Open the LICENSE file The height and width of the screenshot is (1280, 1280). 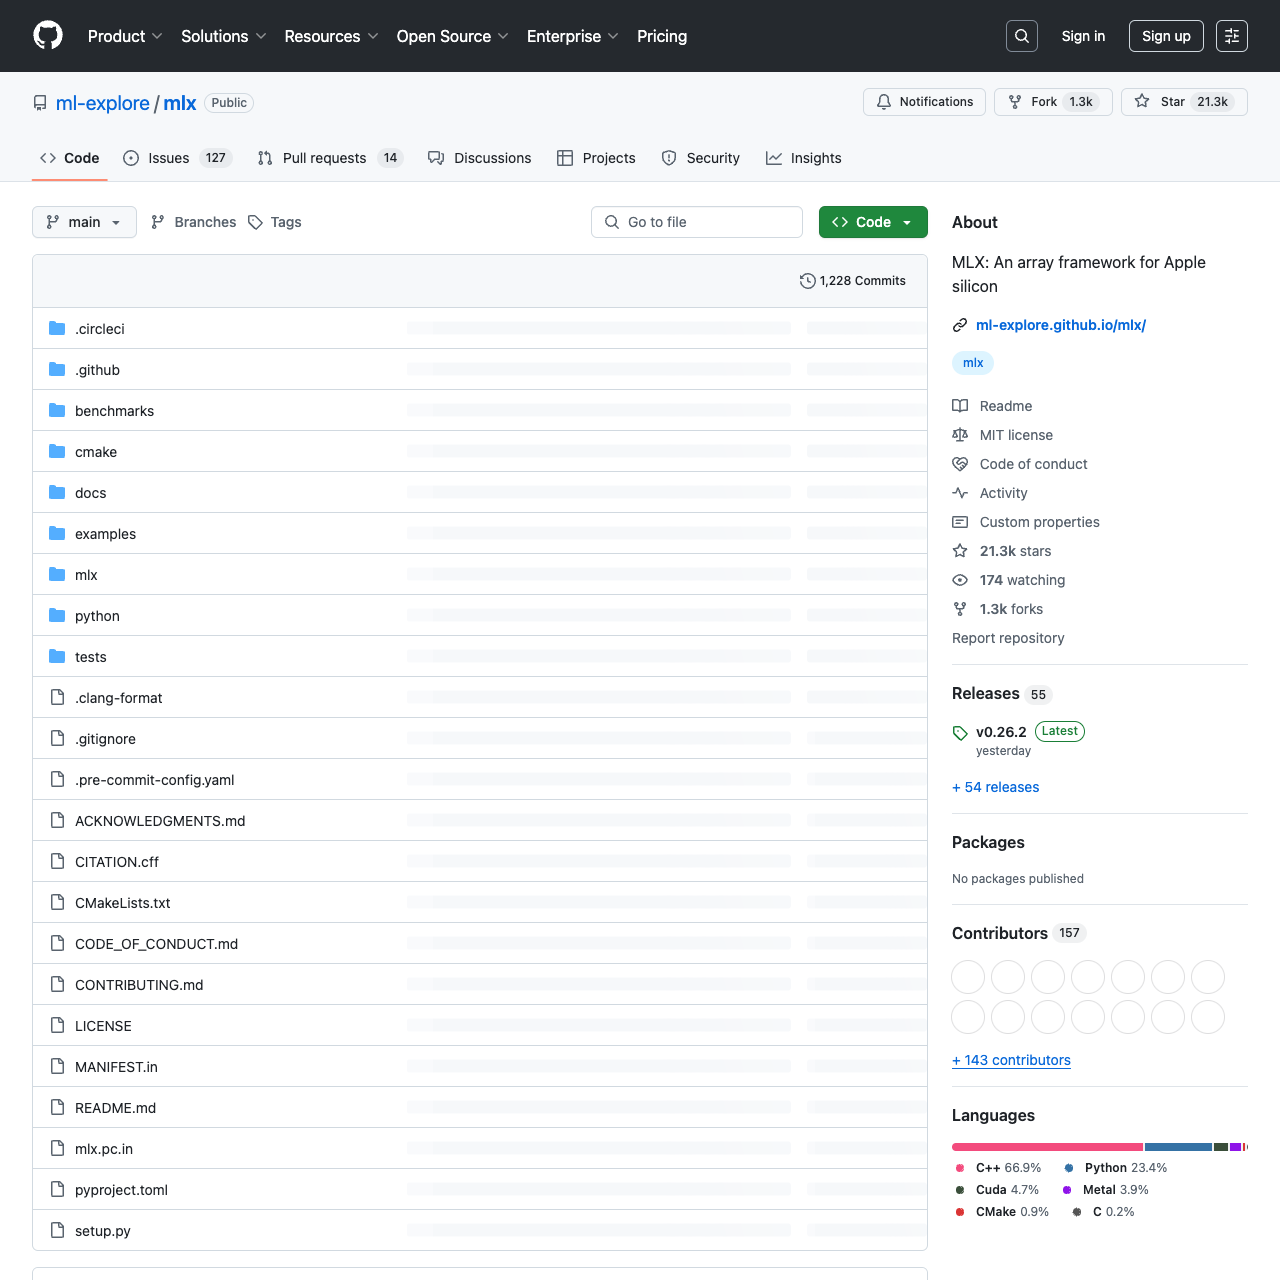[103, 1026]
